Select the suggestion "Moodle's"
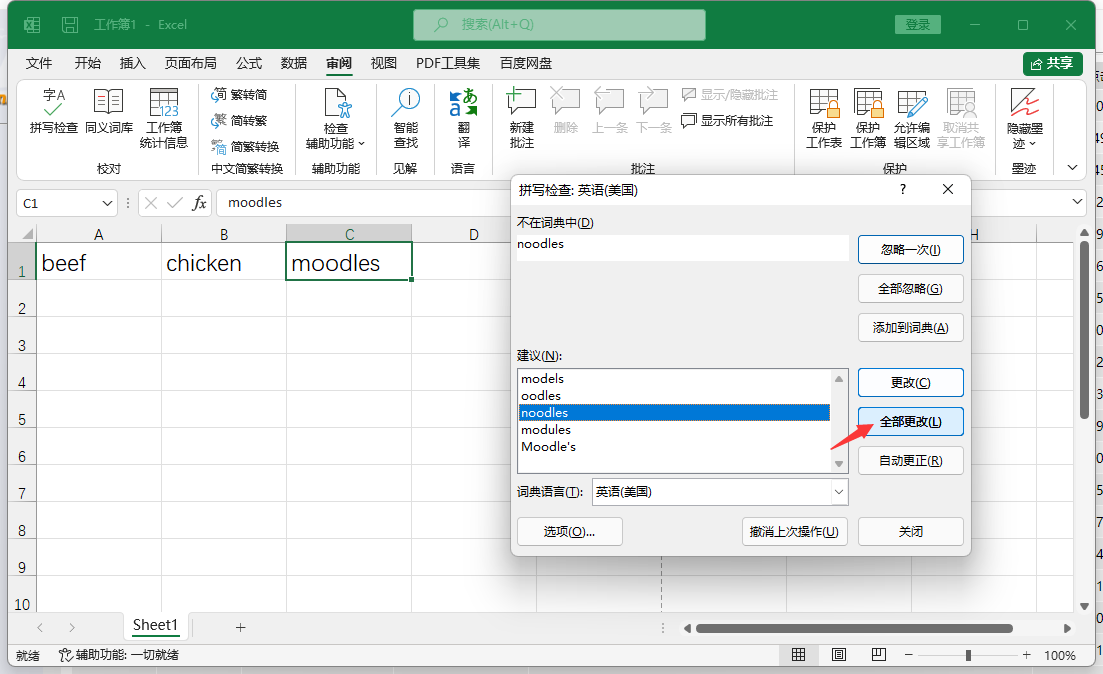The height and width of the screenshot is (674, 1103). pos(674,446)
